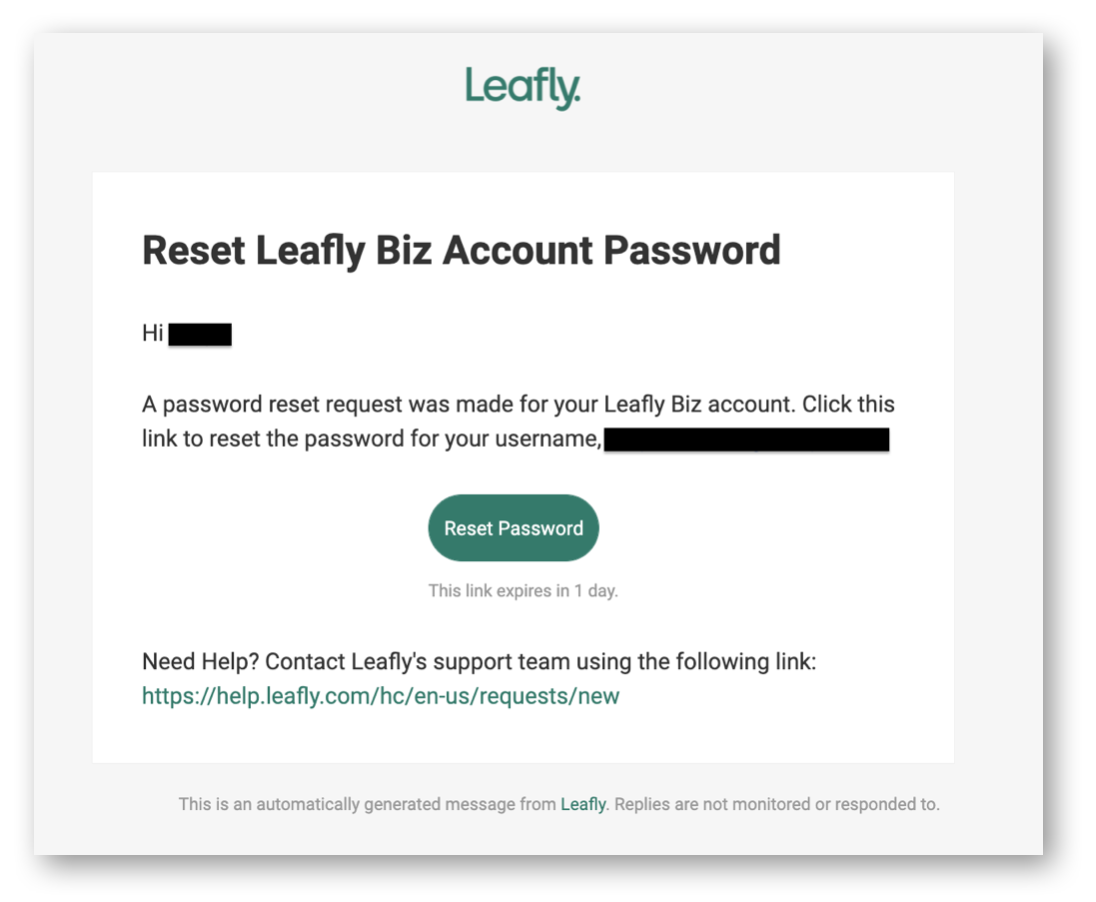Image resolution: width=1096 pixels, height=902 pixels.
Task: Open the help.leafly.com support request link
Action: tap(381, 696)
